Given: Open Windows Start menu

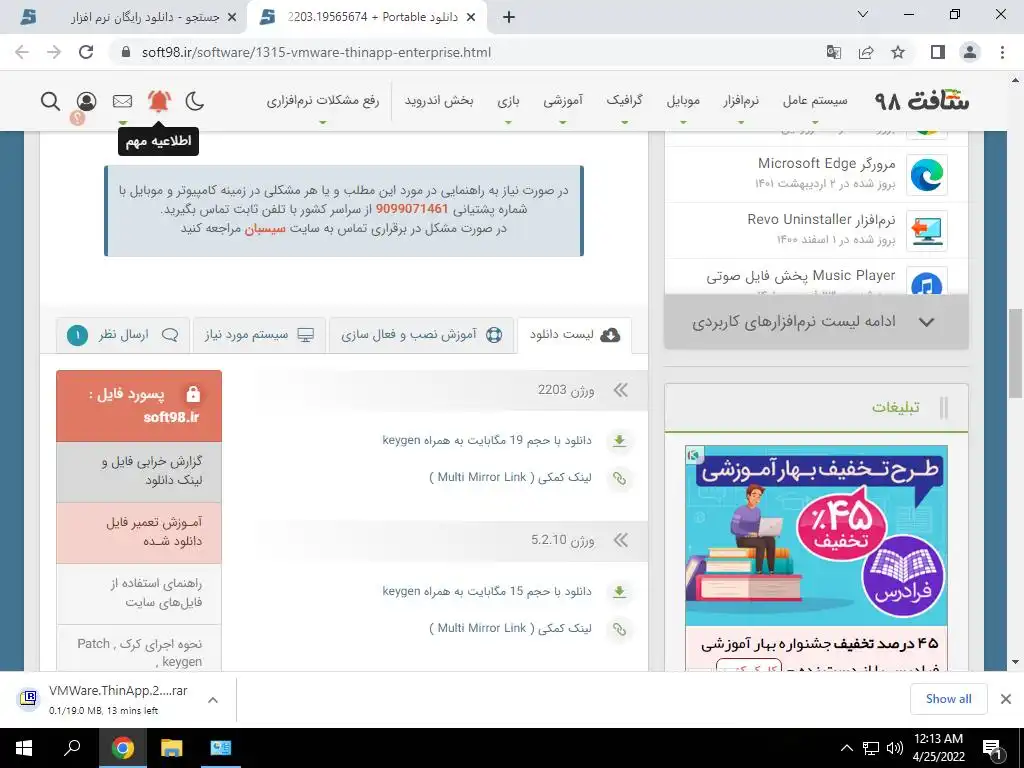Looking at the screenshot, I should click(x=24, y=748).
